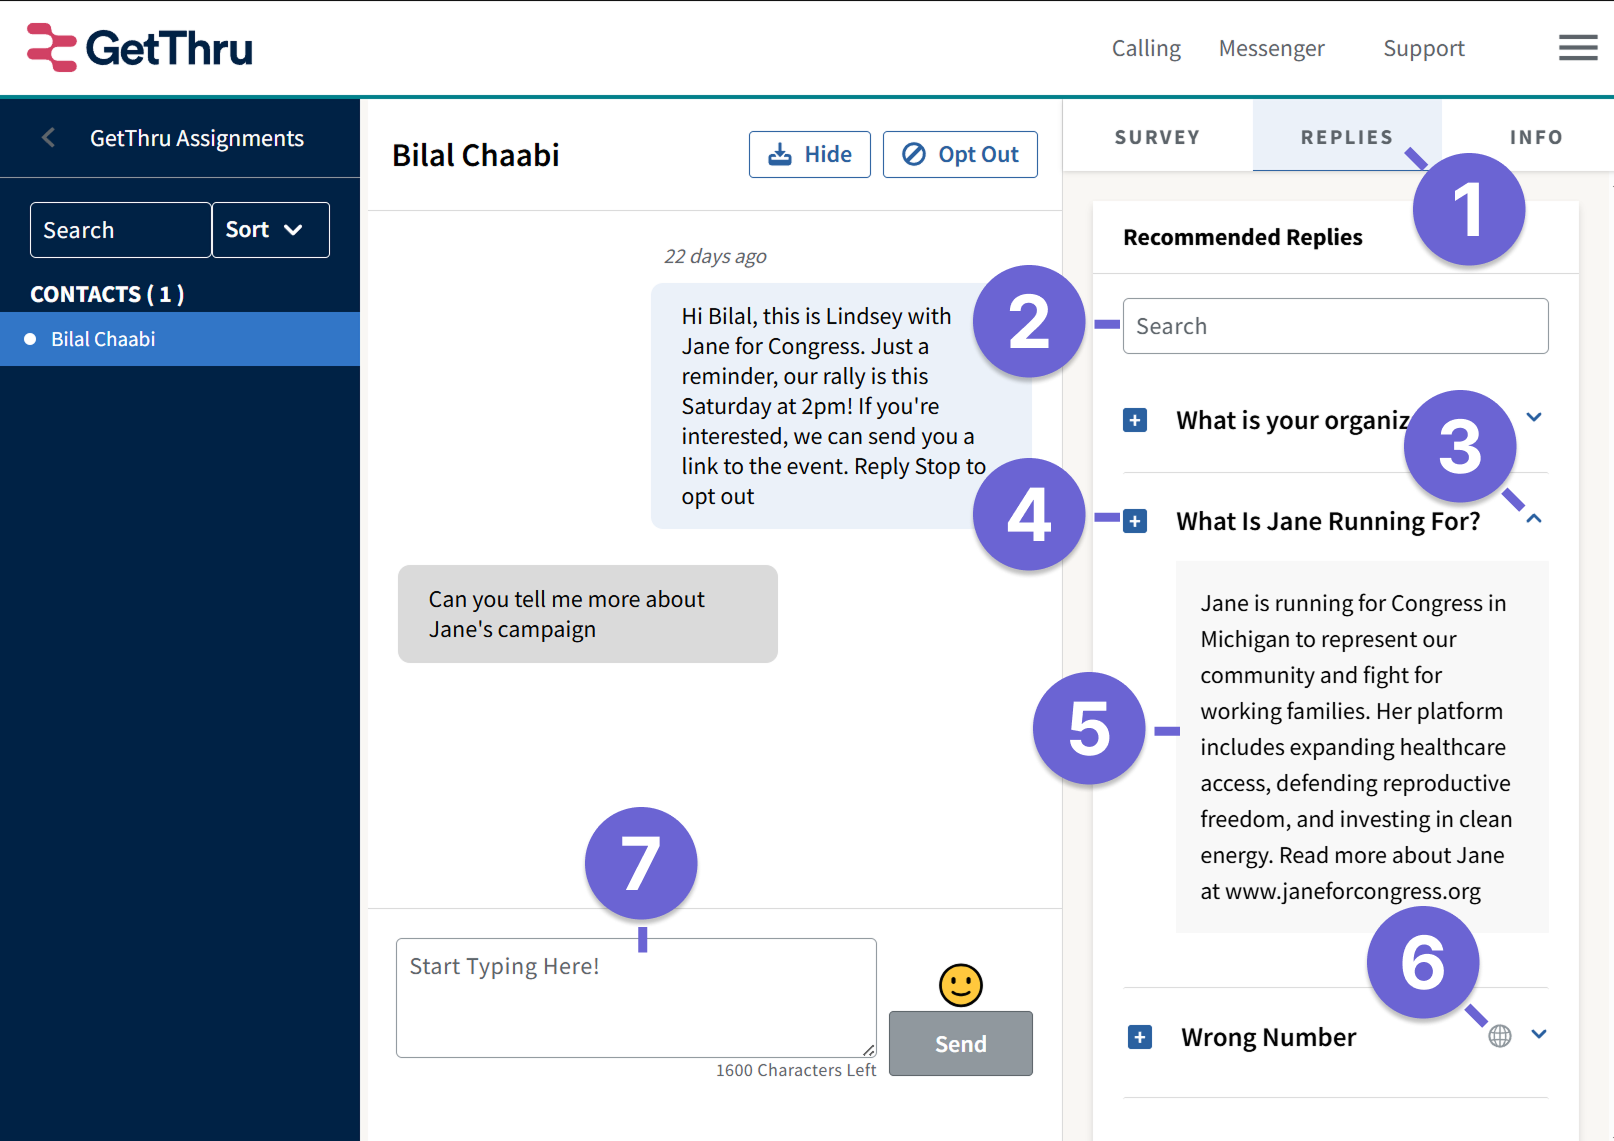The height and width of the screenshot is (1141, 1614).
Task: Open the Sort dropdown
Action: pos(270,230)
